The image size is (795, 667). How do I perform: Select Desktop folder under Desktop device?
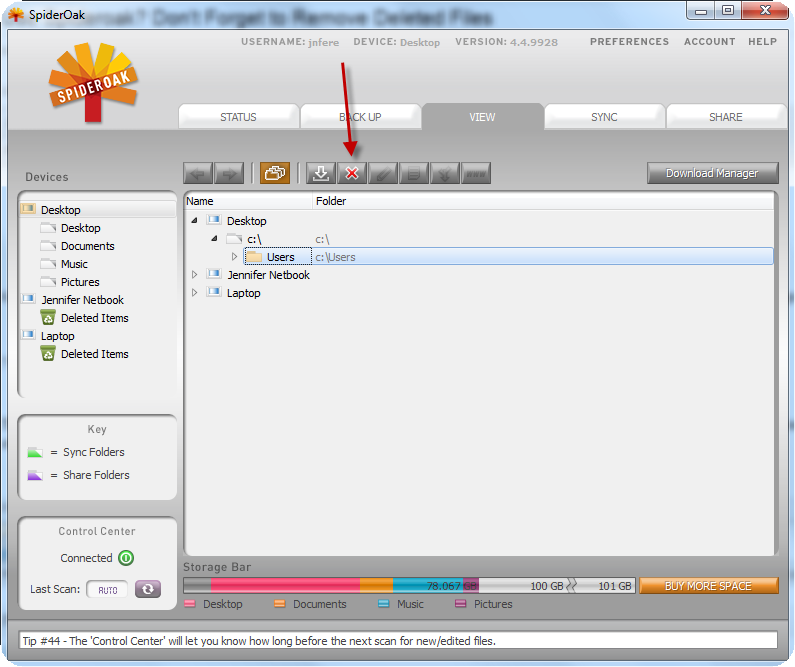point(81,228)
